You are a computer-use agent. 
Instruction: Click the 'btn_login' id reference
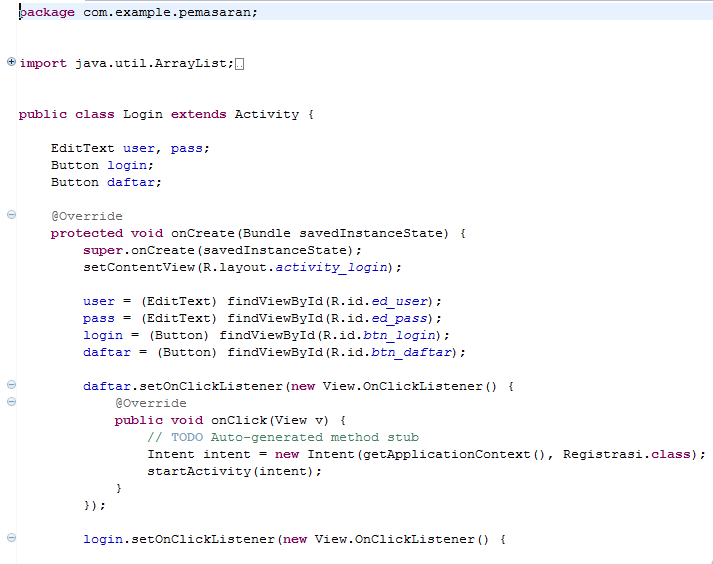(399, 335)
